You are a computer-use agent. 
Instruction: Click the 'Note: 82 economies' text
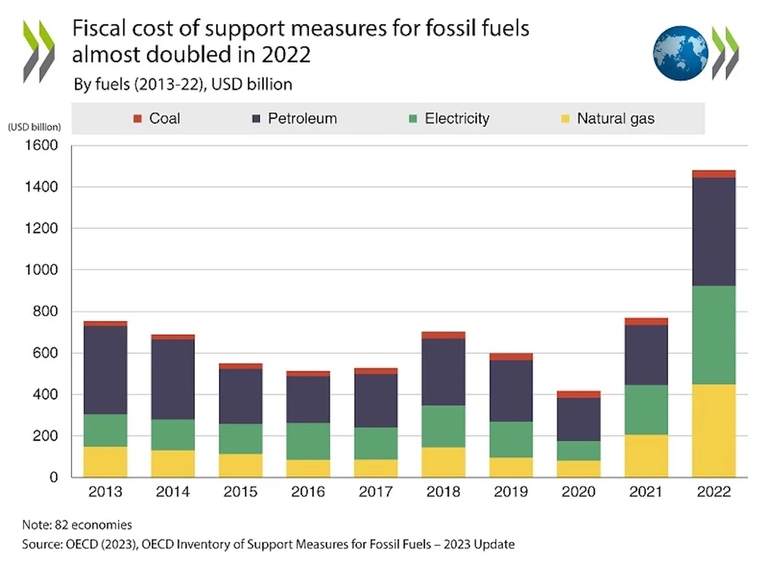[77, 524]
